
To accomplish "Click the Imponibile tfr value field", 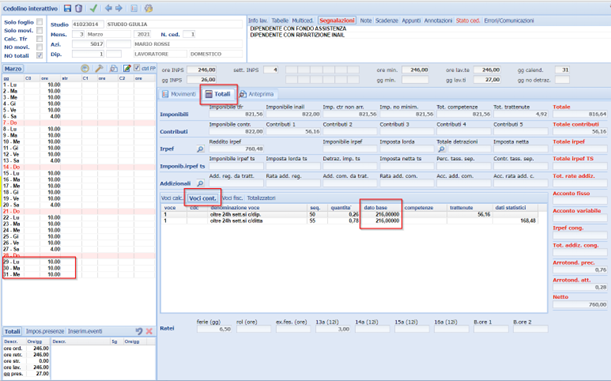I will click(236, 114).
